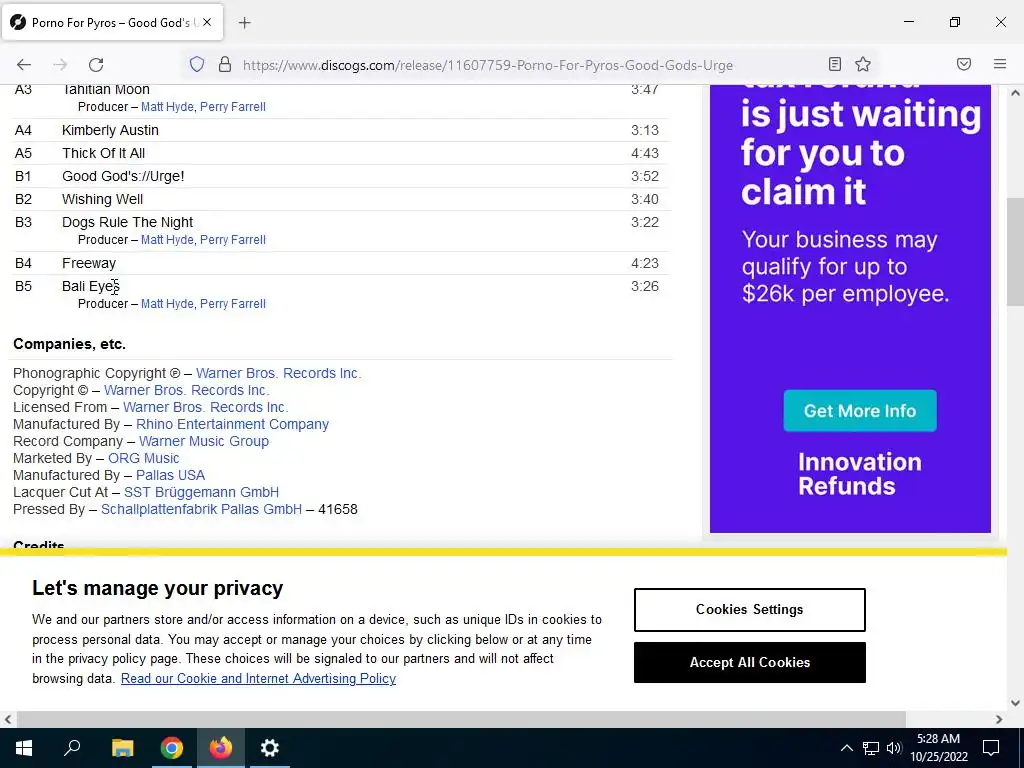Click horizontal scrollbar left arrow
The width and height of the screenshot is (1024, 768).
[x=8, y=719]
